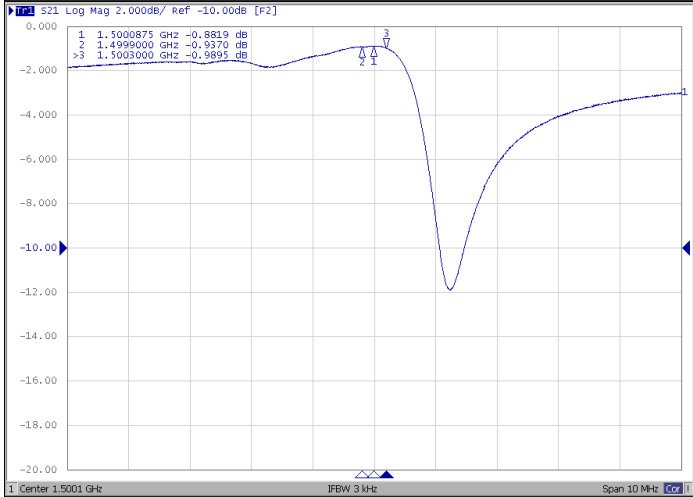This screenshot has height=497, width=693.
Task: Click the left reference level arrow at -10.00
Action: (63, 248)
